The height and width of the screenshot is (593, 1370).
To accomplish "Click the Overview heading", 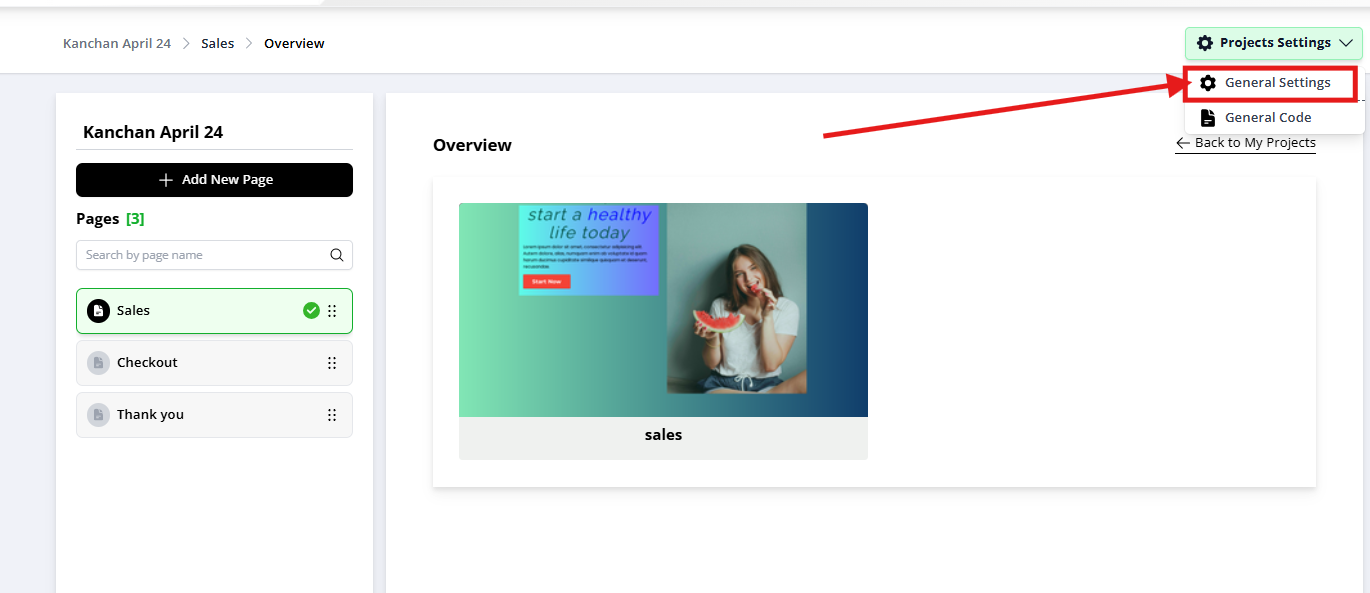I will point(472,145).
